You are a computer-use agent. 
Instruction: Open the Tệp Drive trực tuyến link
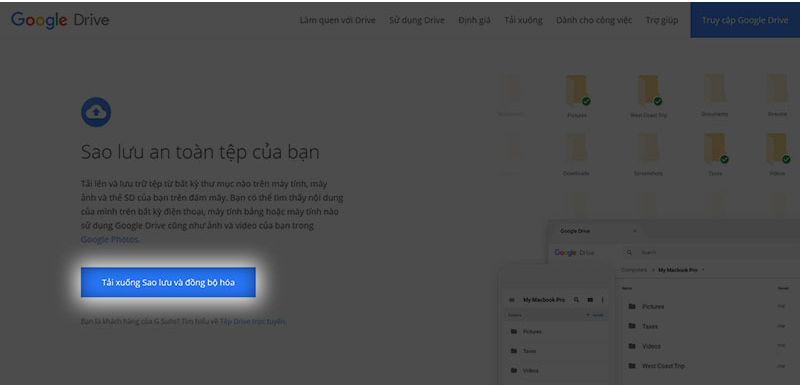253,322
